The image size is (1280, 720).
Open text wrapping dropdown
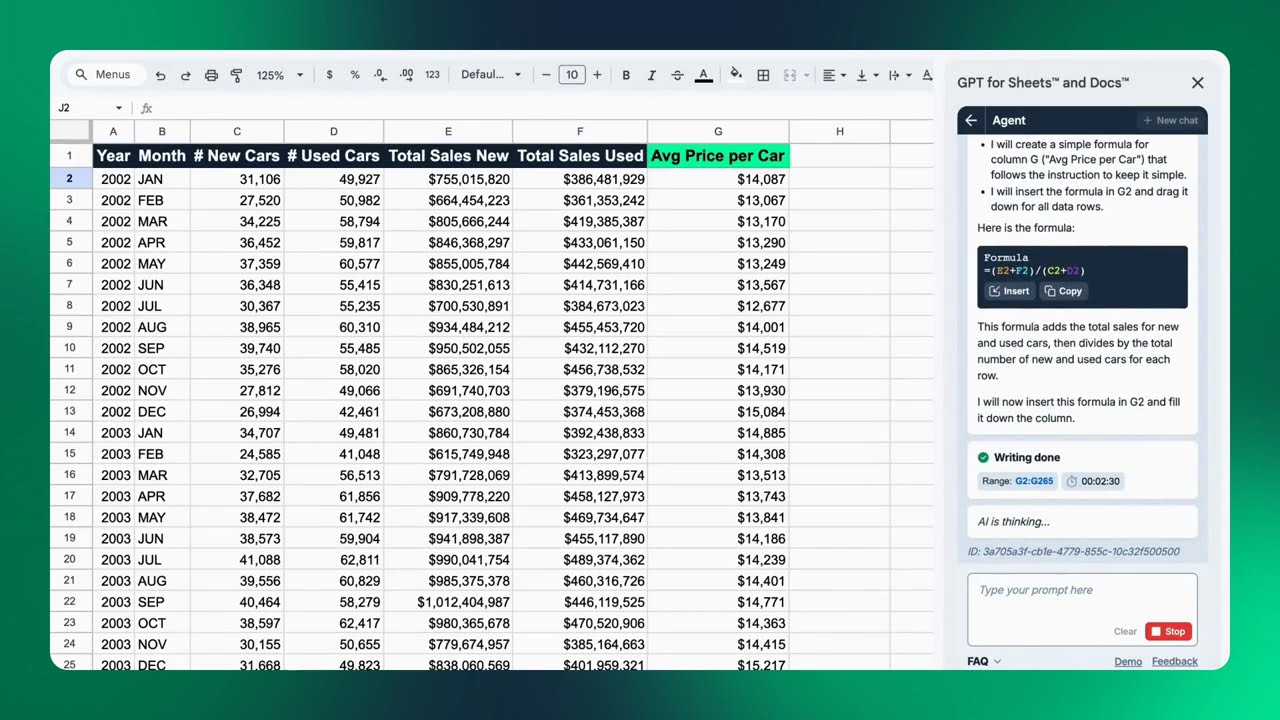point(898,75)
